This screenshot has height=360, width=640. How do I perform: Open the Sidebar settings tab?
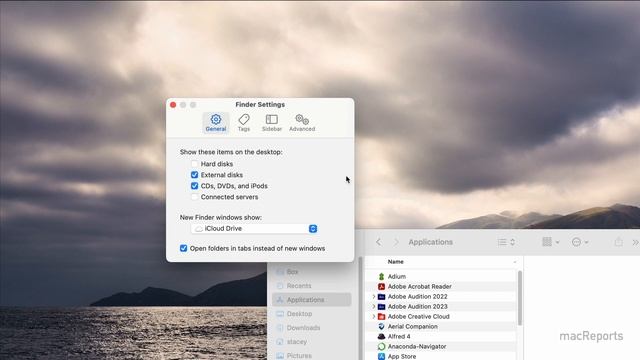[271, 122]
